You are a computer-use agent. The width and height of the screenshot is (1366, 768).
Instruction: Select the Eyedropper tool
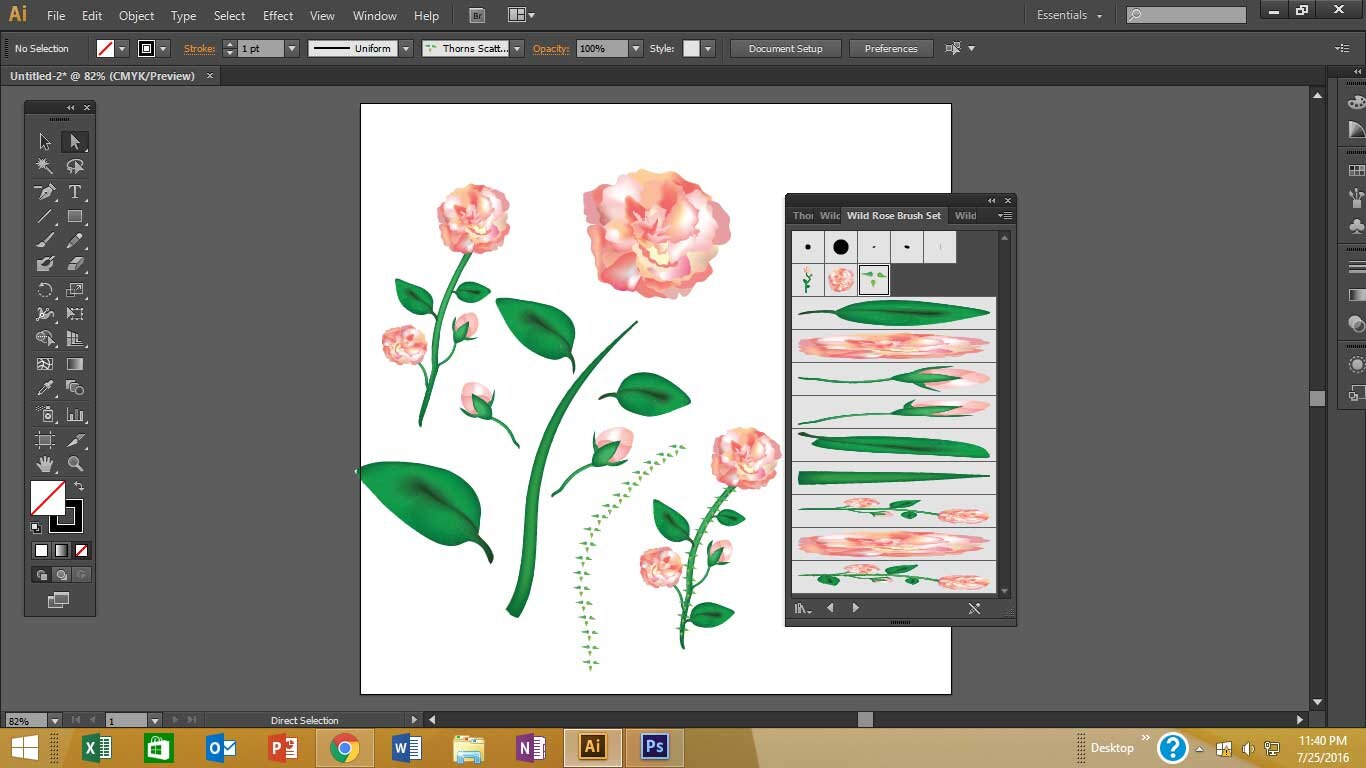(45, 388)
